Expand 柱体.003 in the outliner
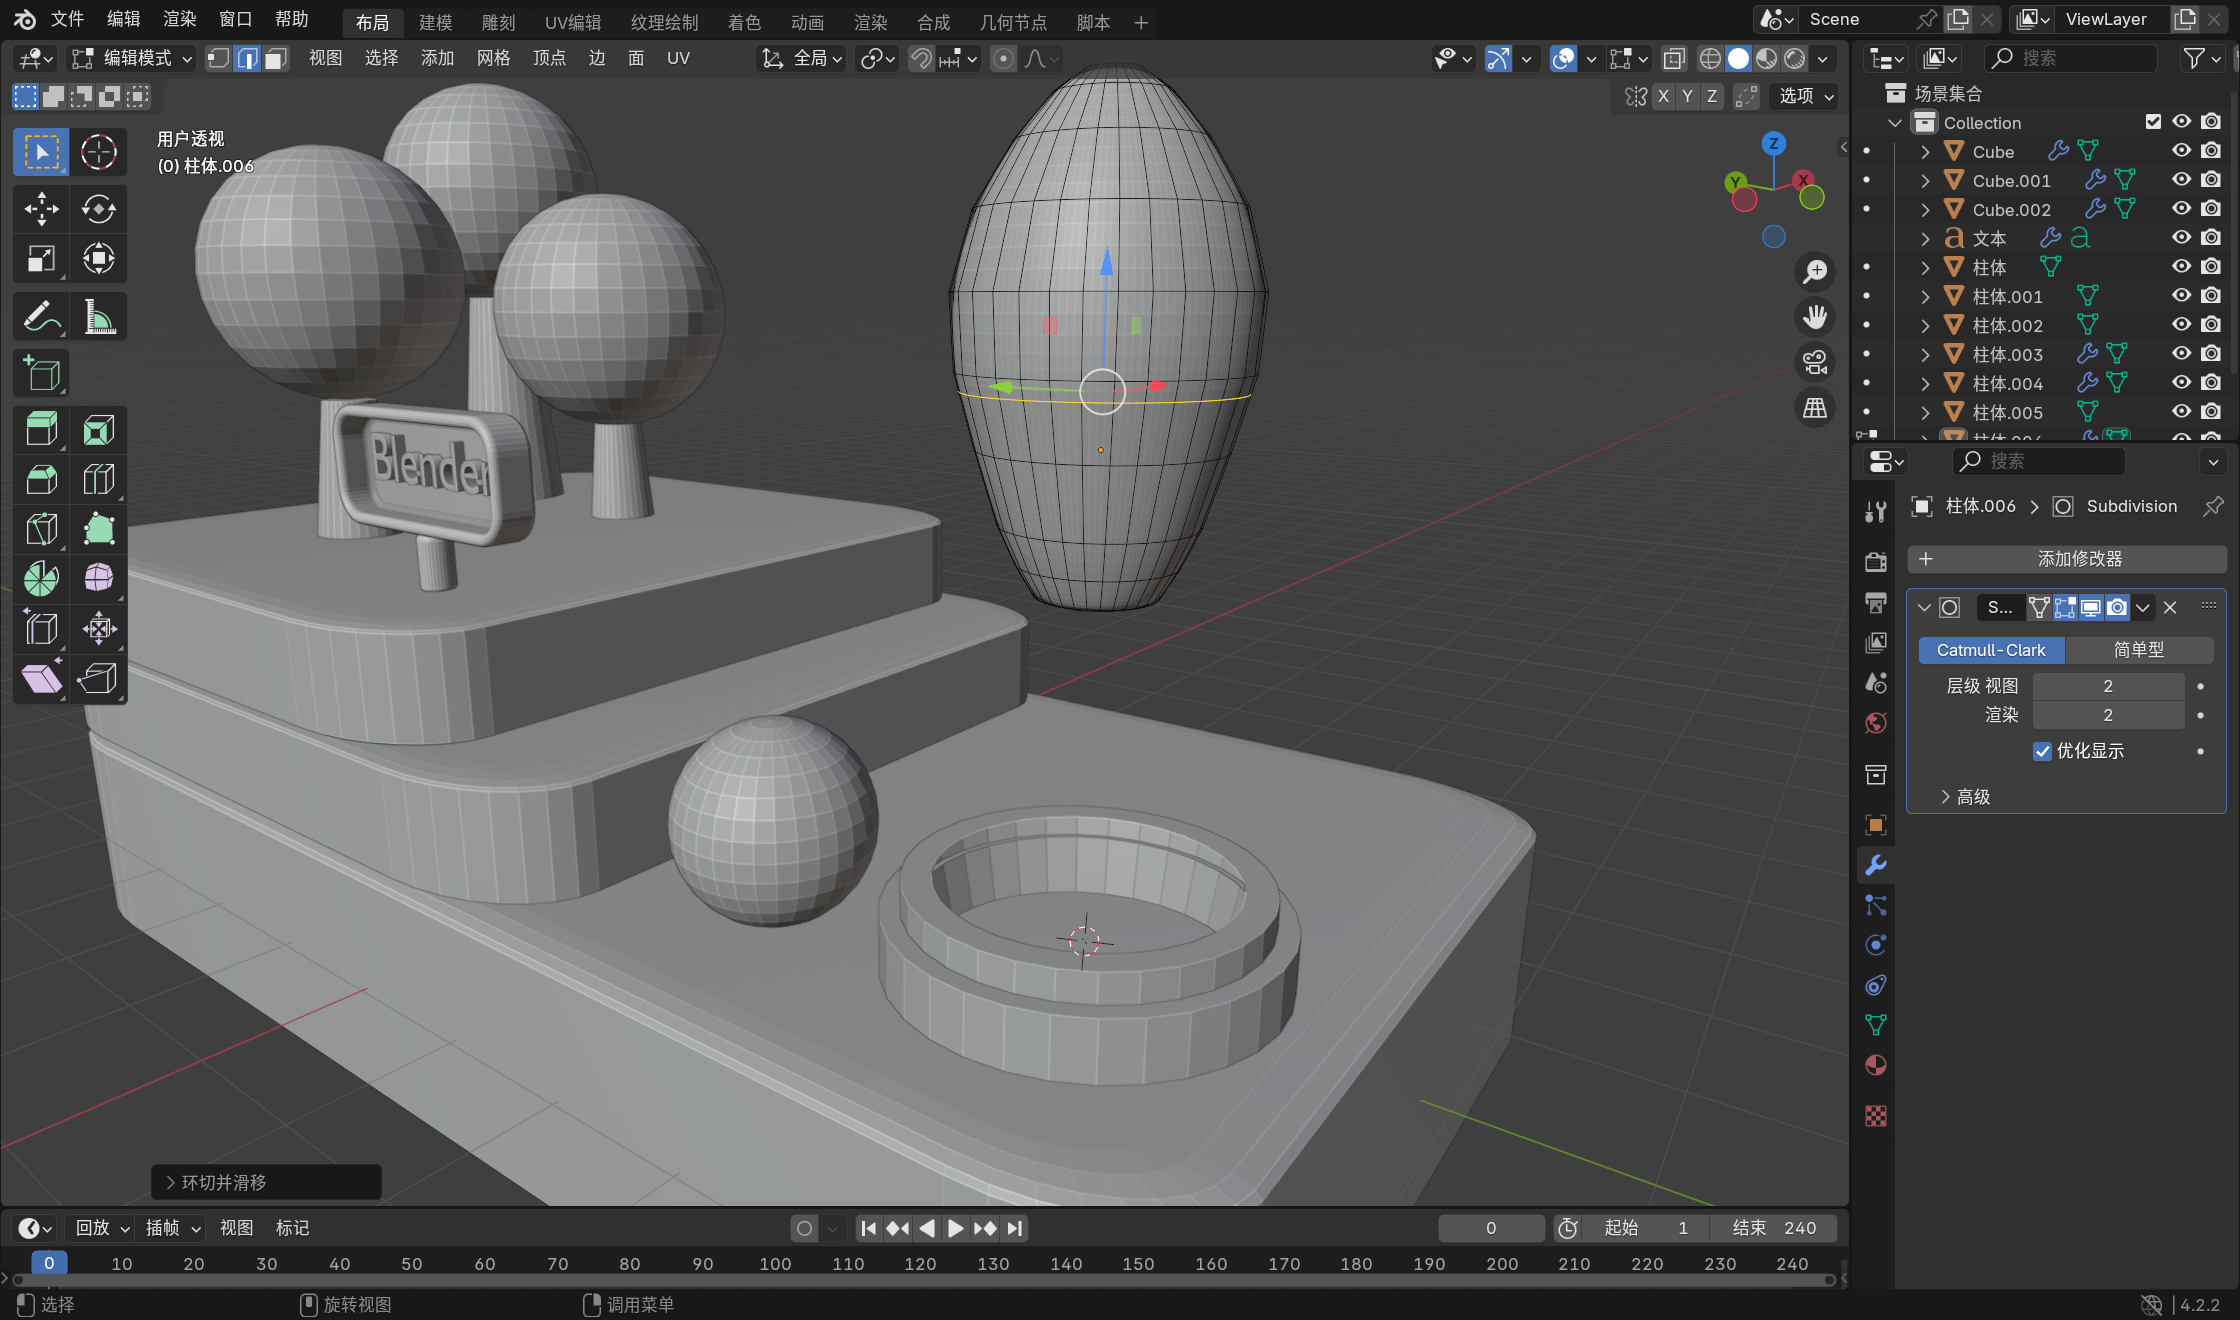Viewport: 2240px width, 1320px height. point(1925,354)
